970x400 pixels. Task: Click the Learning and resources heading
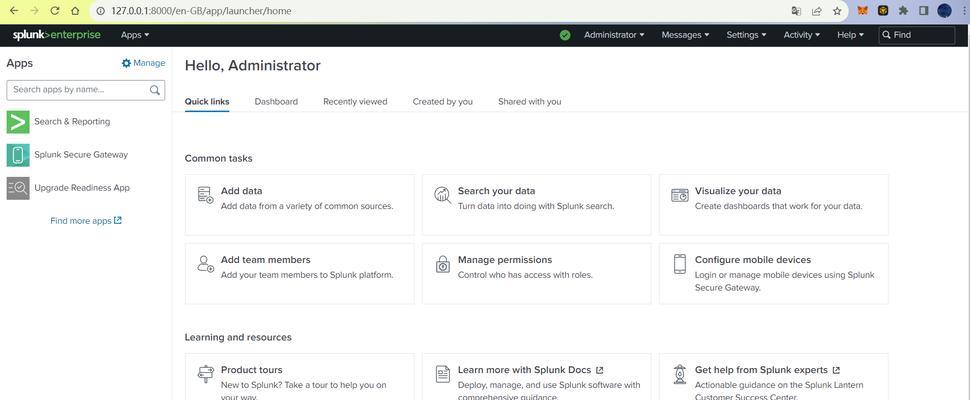(238, 337)
